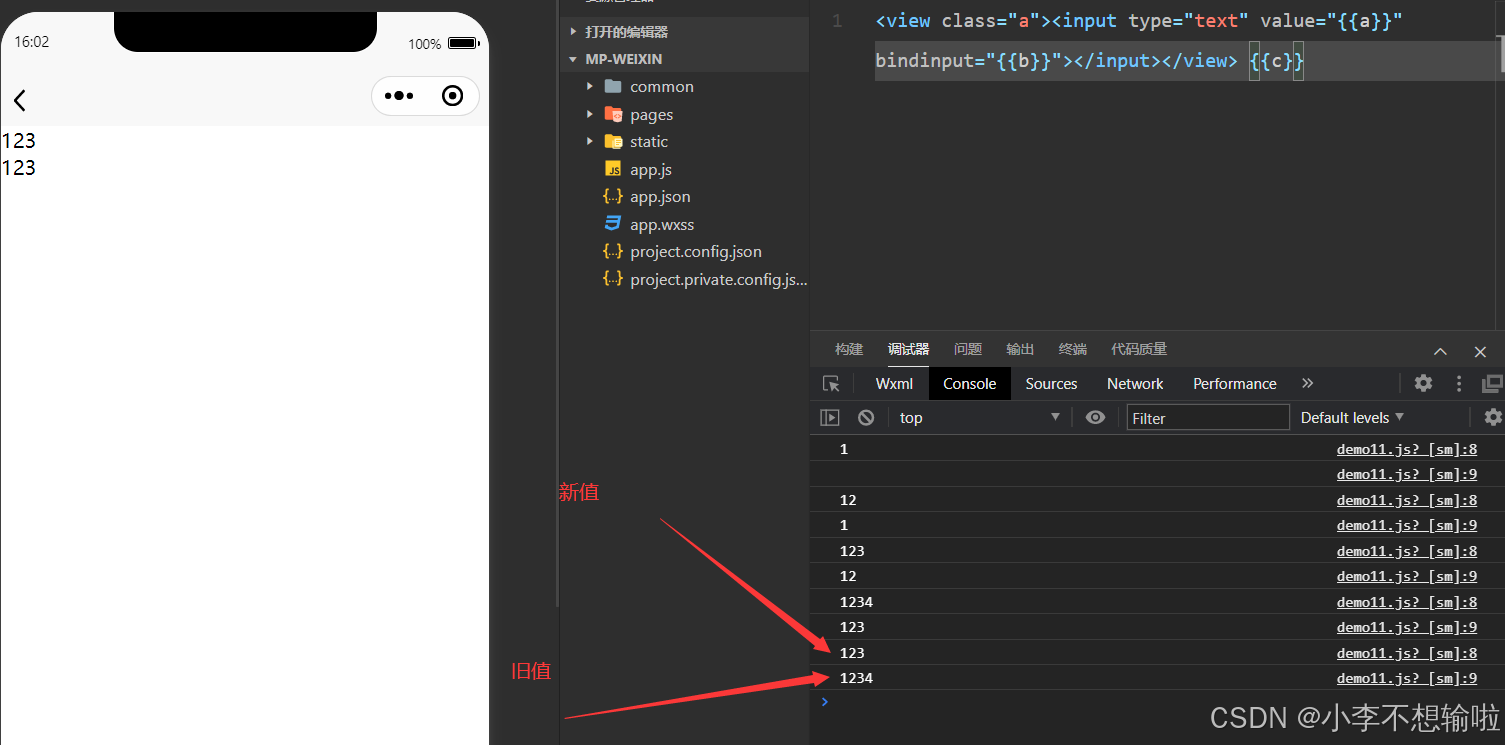Click the console prompt chevron input line
The width and height of the screenshot is (1505, 745).
point(1157,702)
